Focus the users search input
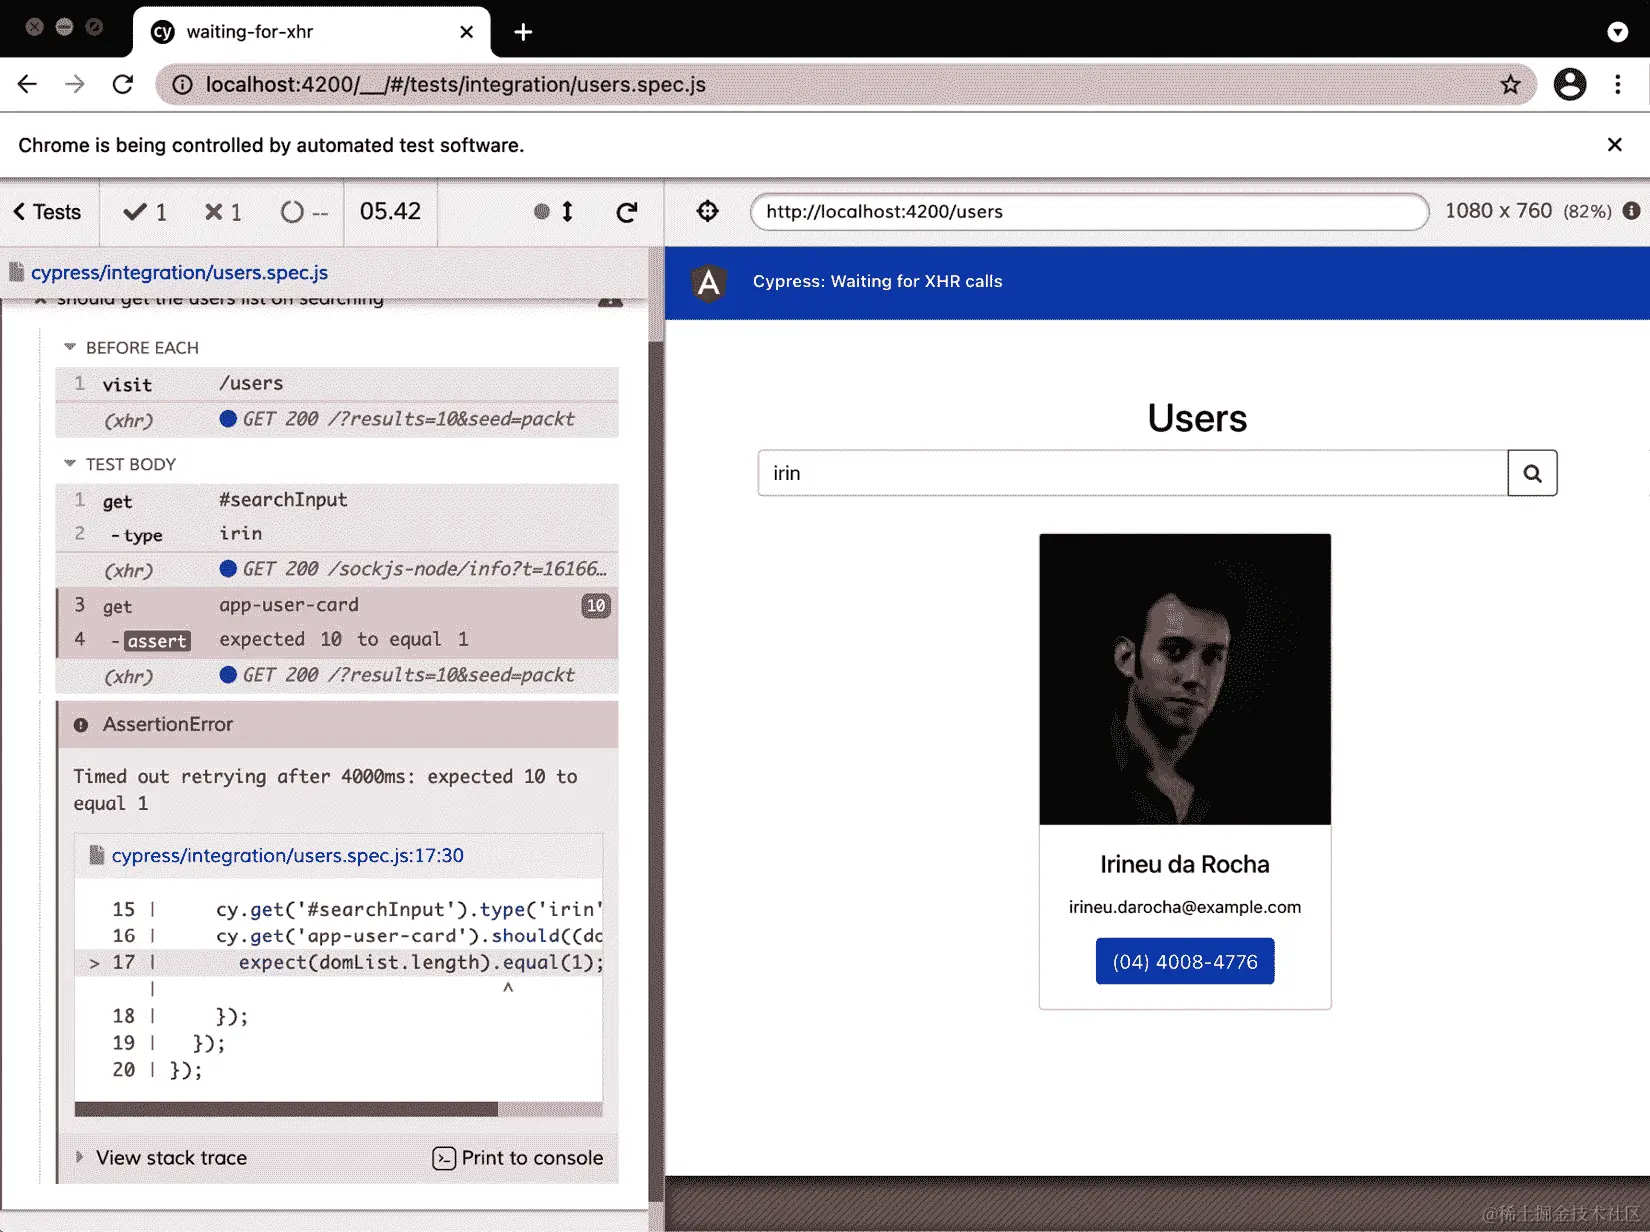Viewport: 1650px width, 1232px height. click(1133, 473)
